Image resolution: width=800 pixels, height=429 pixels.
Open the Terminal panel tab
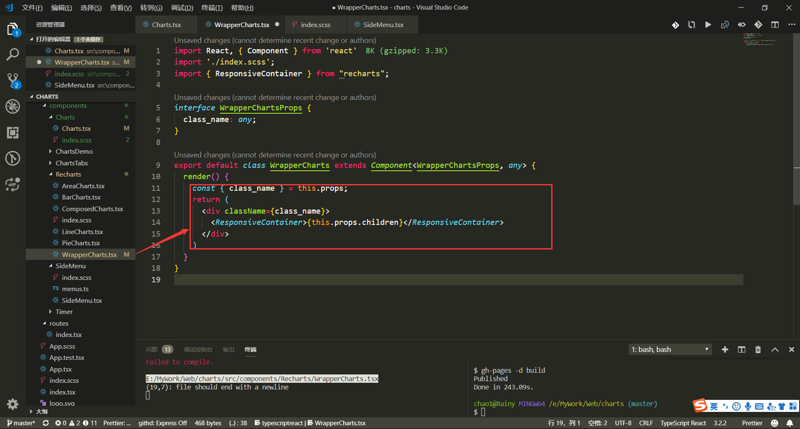click(250, 349)
